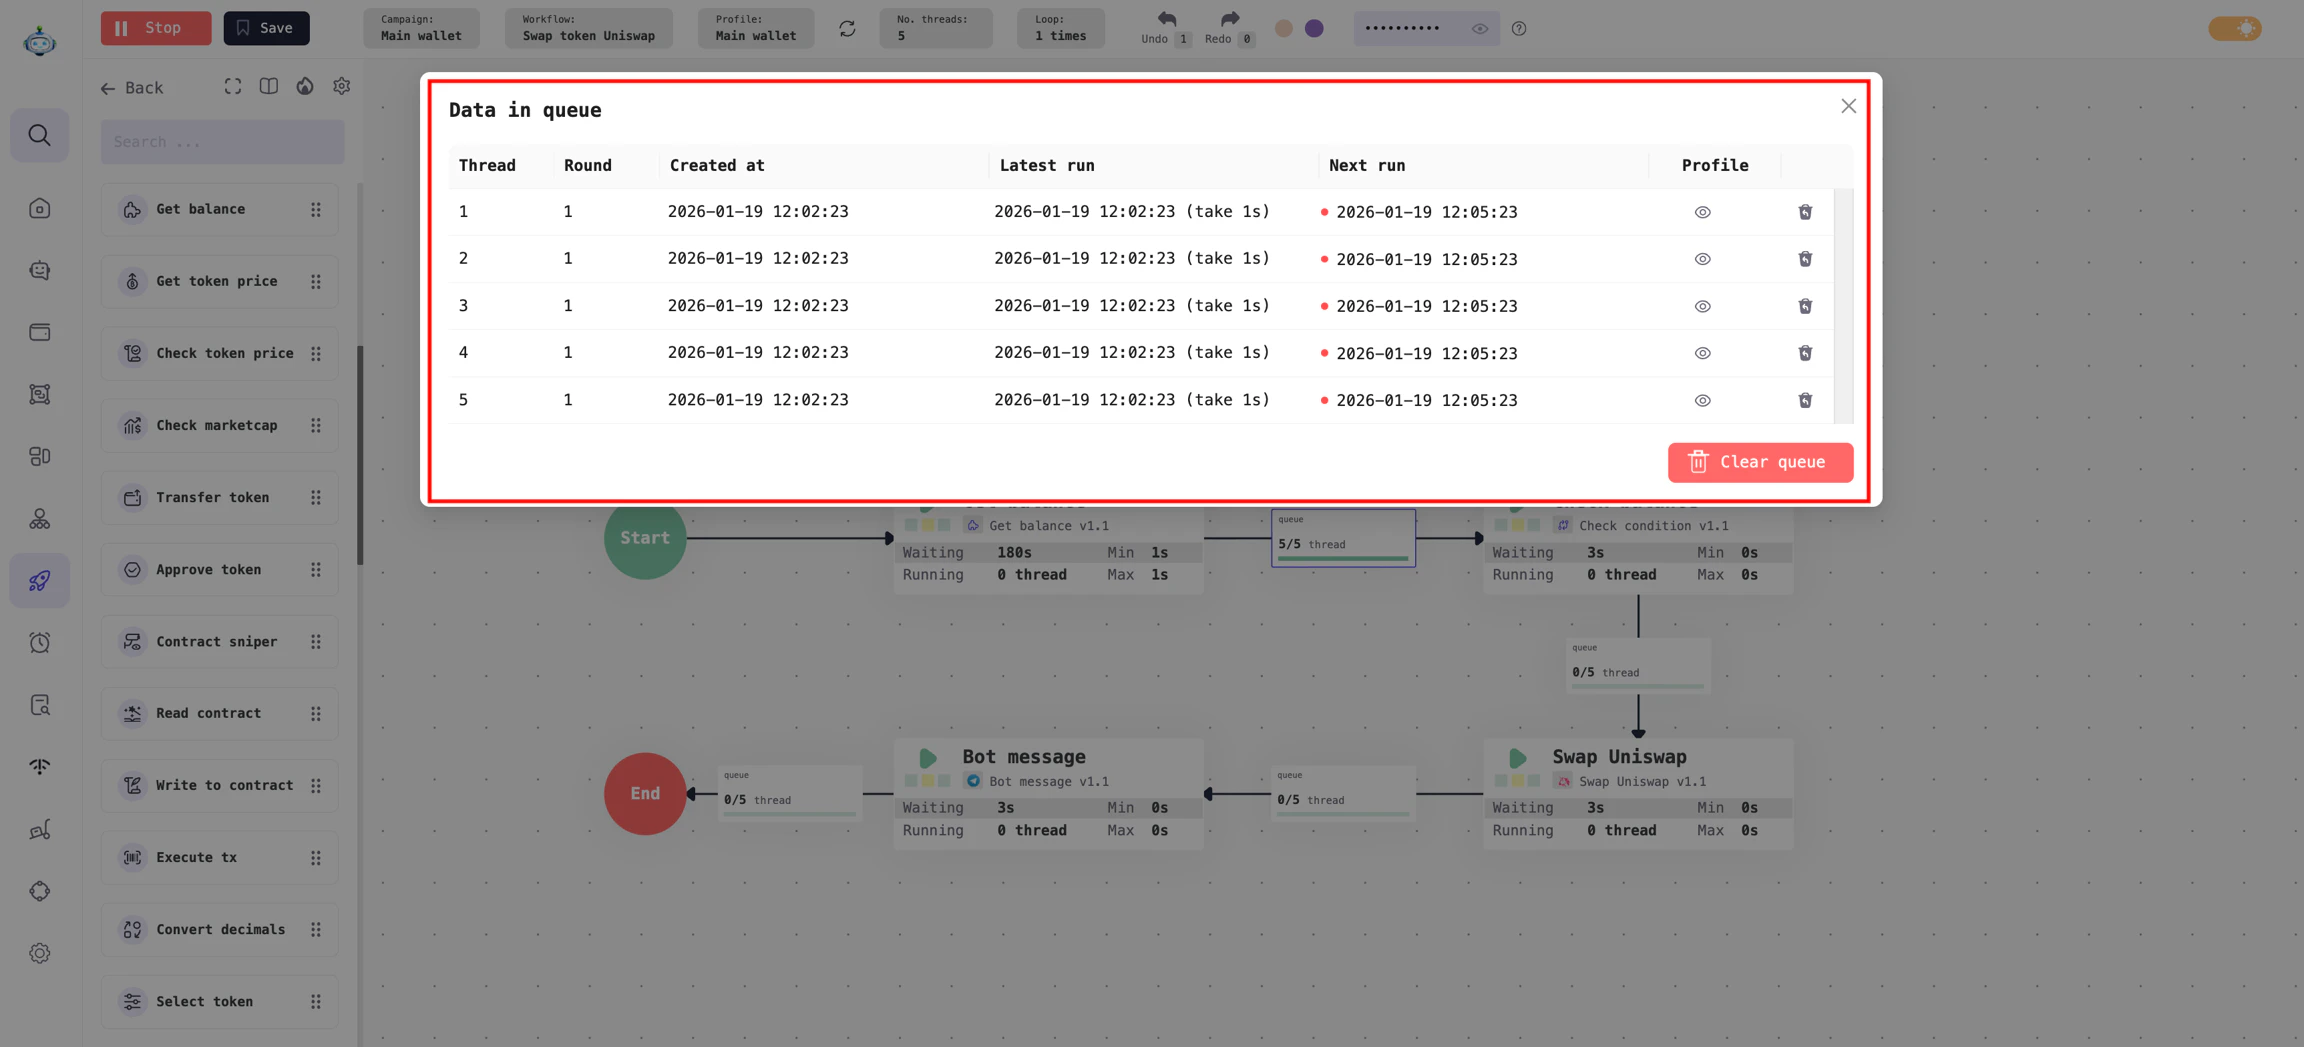Click the Clear queue button

coord(1760,462)
